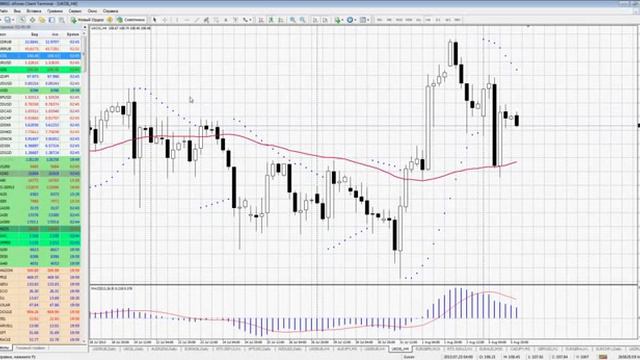Click the New Chart toolbar icon
Viewport: 640px width, 360px height.
(x=7, y=20)
